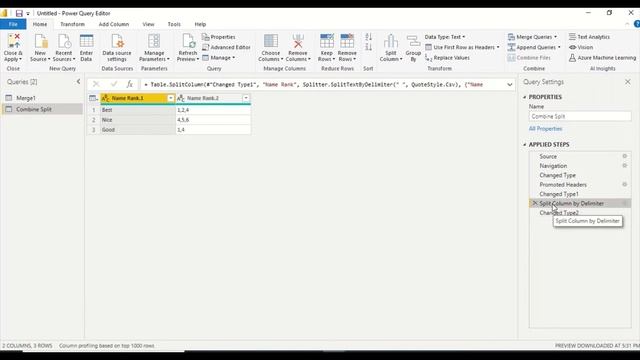
Task: Open Recent Sources icon
Action: pyautogui.click(x=64, y=41)
